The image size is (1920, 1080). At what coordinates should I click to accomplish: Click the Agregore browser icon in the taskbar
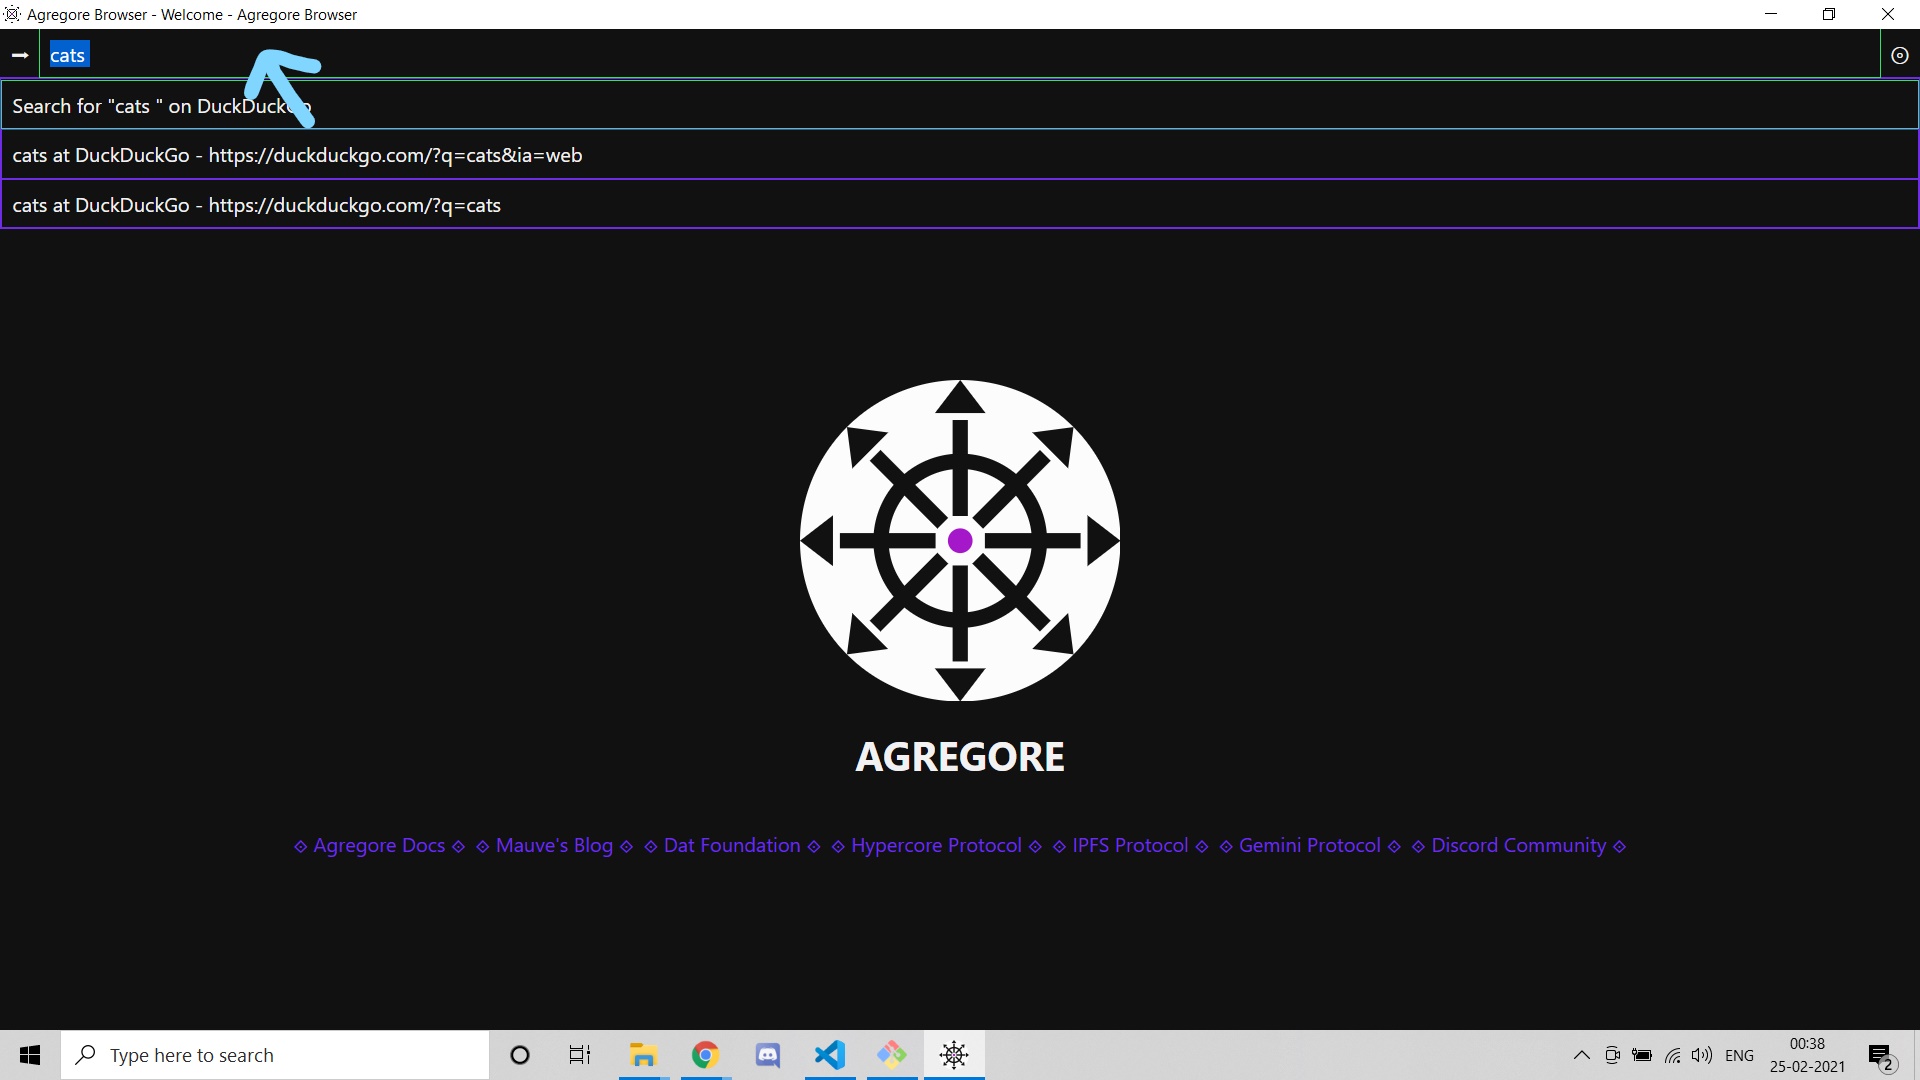click(954, 1055)
